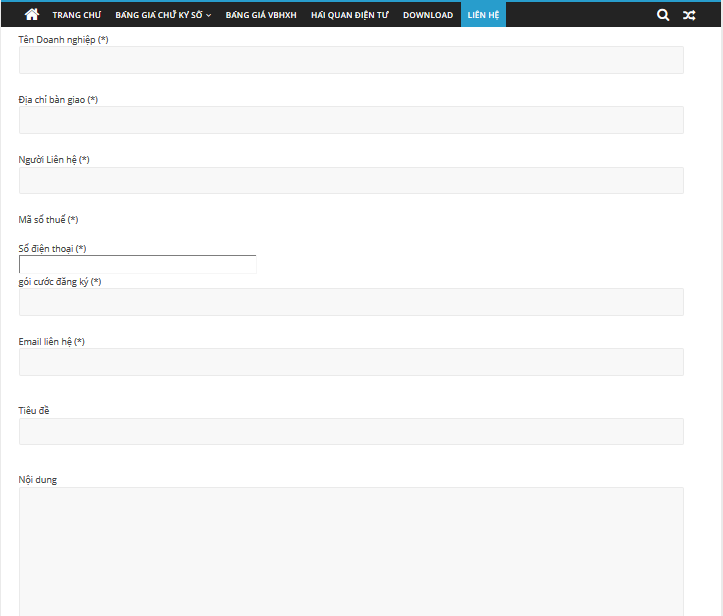Click the home icon in navigation bar

(32, 15)
